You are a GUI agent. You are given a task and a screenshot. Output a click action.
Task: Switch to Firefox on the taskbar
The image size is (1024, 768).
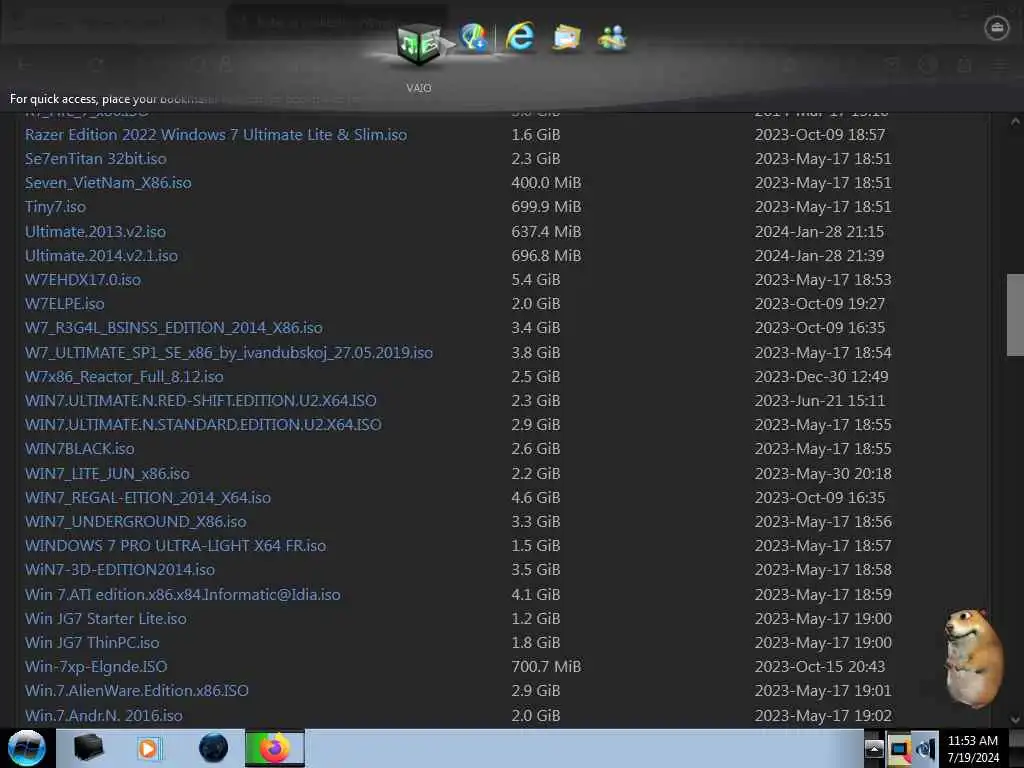tap(275, 748)
